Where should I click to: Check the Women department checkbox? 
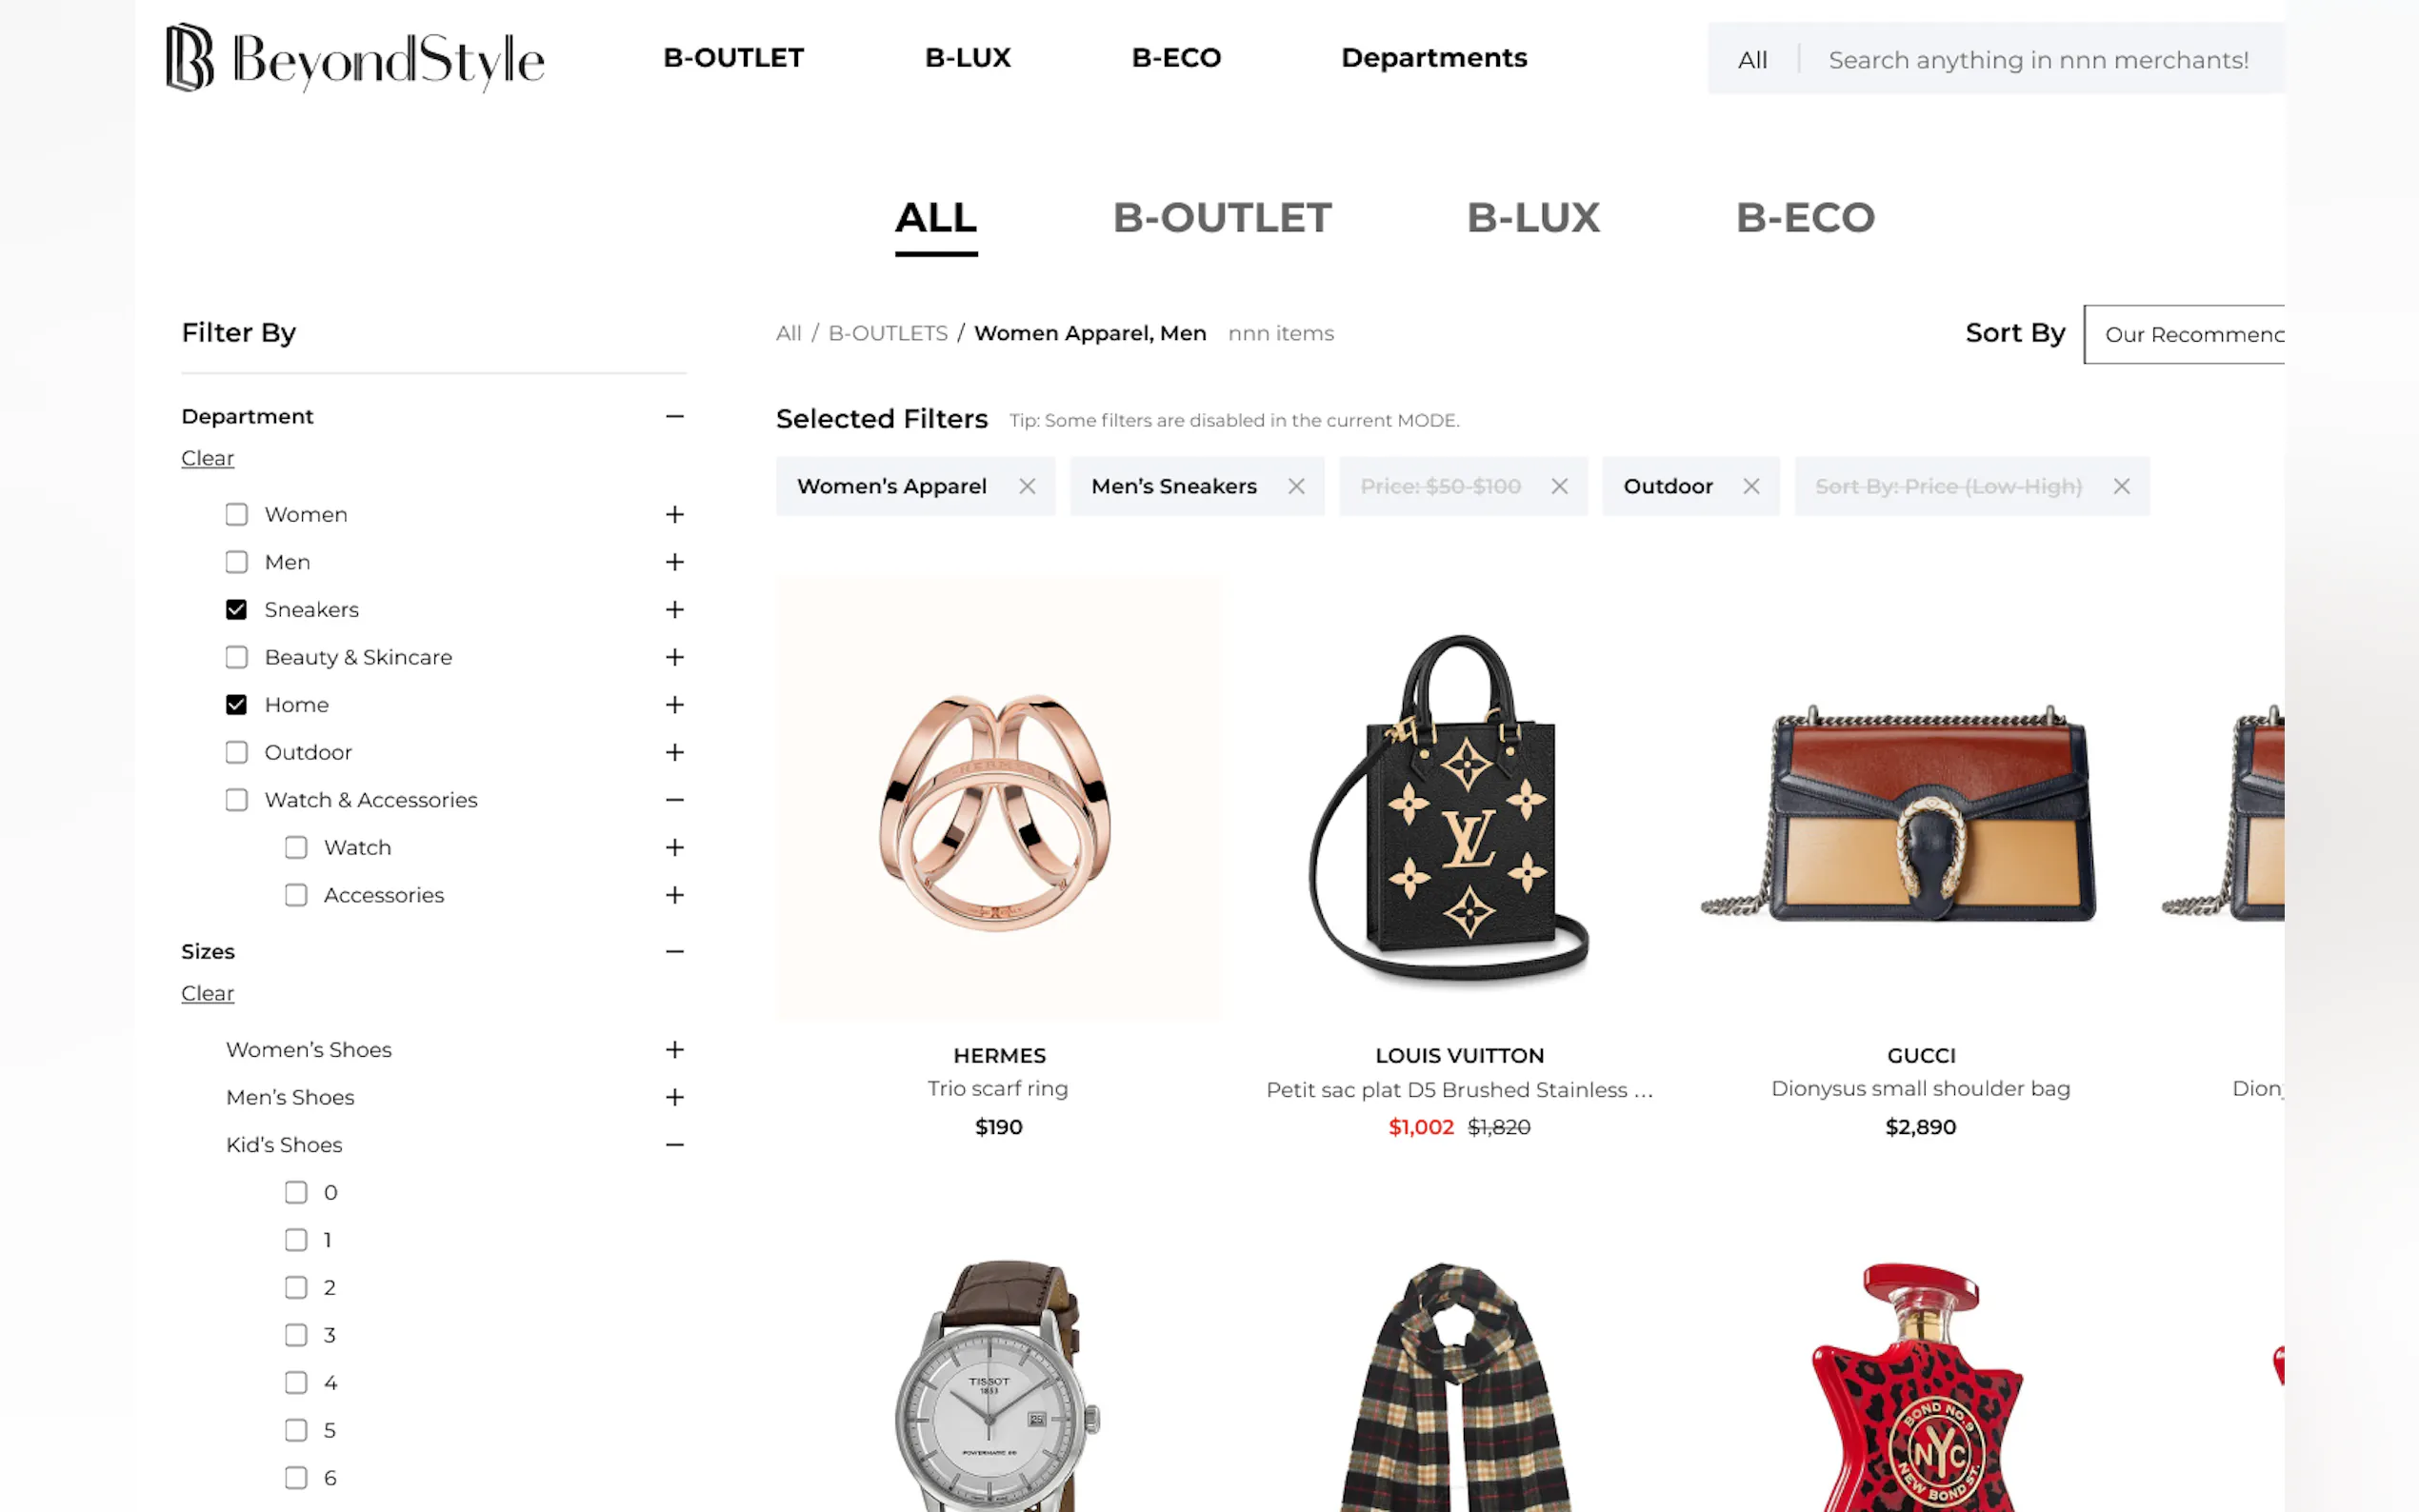coord(236,515)
